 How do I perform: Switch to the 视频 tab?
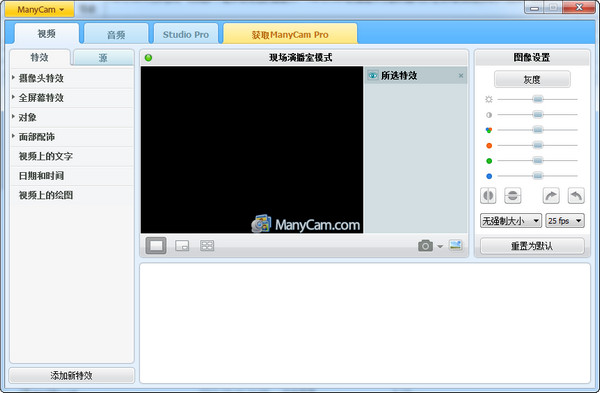pyautogui.click(x=47, y=34)
